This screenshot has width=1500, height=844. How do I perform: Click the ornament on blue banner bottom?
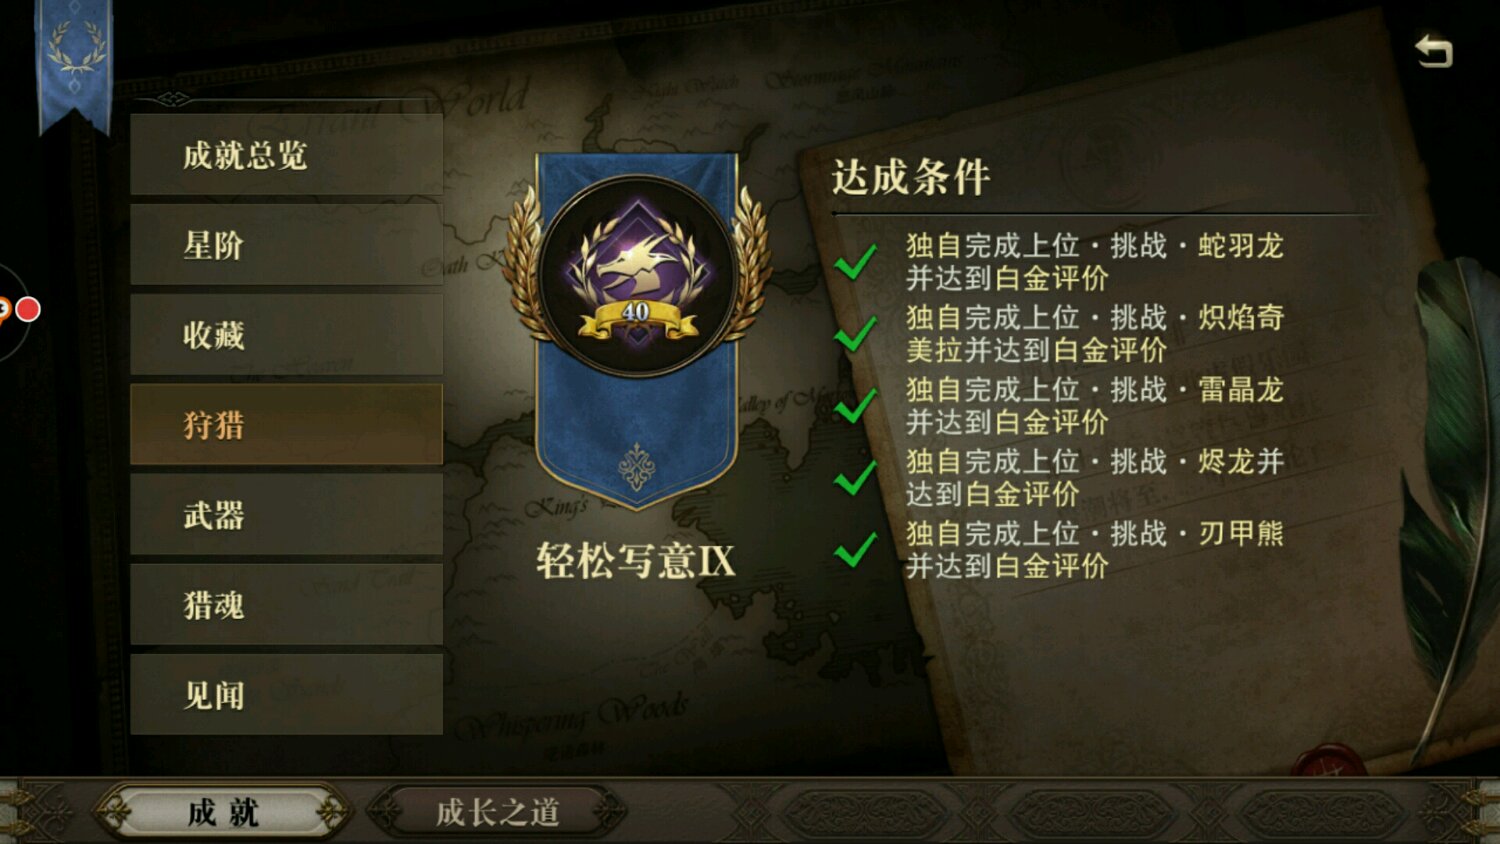tap(636, 466)
